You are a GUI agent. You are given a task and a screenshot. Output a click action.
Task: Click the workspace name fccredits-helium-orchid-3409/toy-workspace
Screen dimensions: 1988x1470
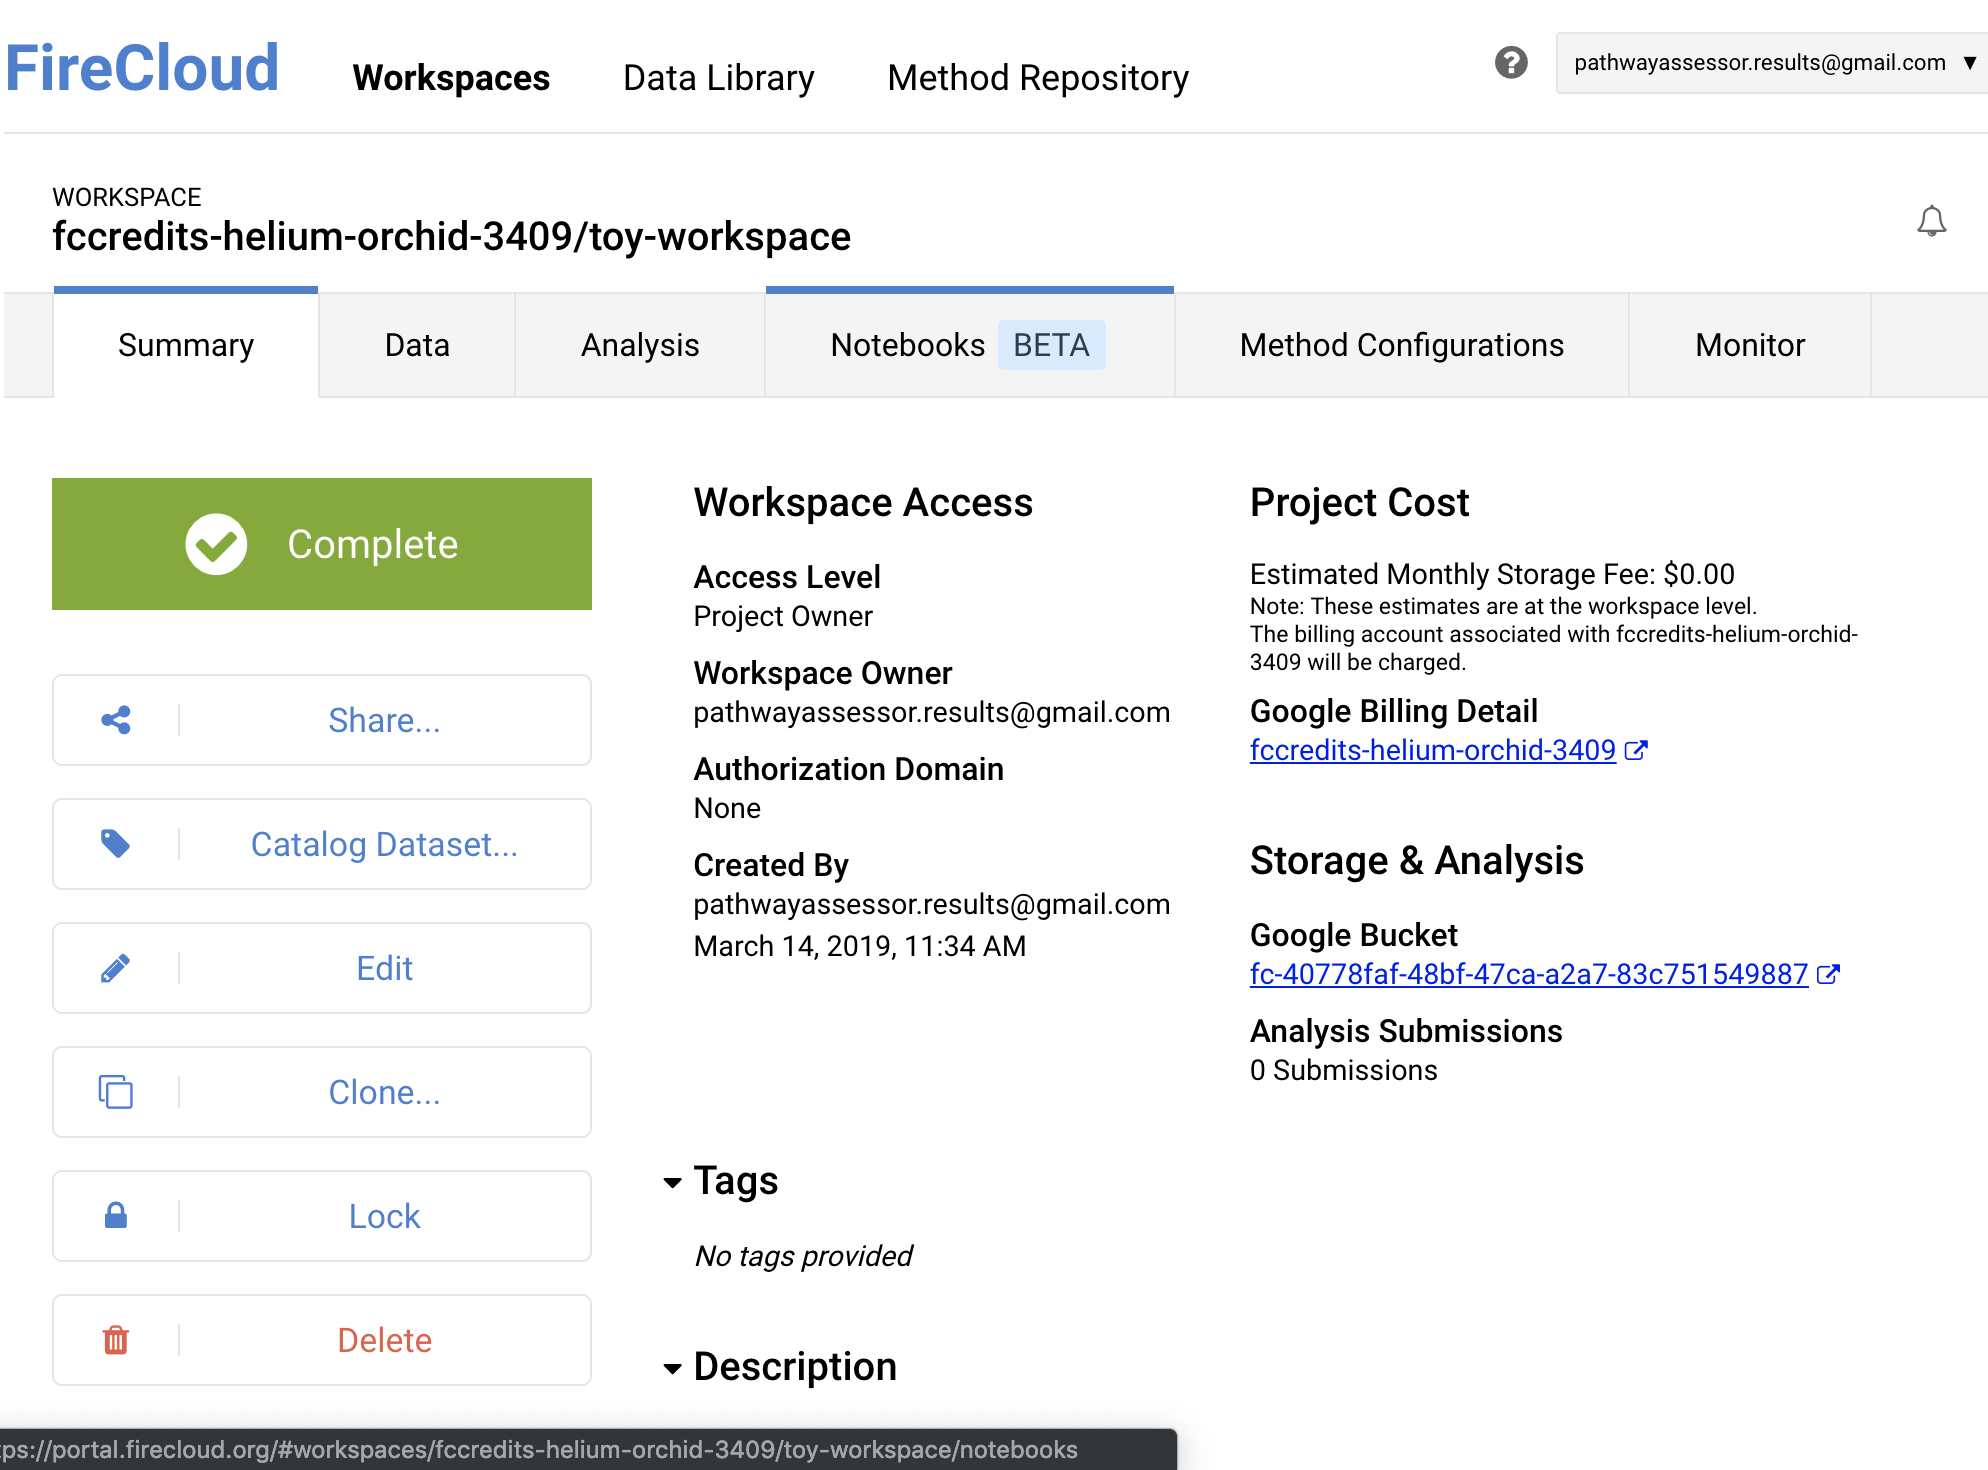coord(451,237)
